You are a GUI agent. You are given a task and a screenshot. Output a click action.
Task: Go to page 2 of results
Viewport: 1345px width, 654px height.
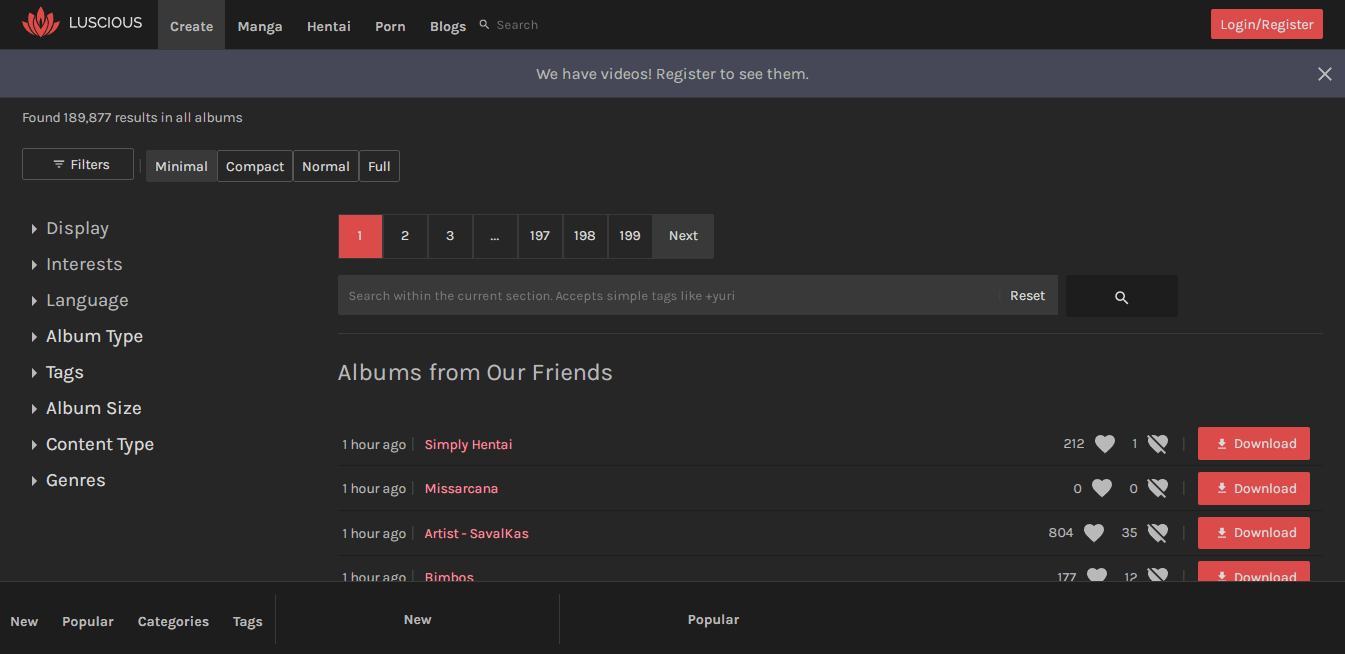405,236
